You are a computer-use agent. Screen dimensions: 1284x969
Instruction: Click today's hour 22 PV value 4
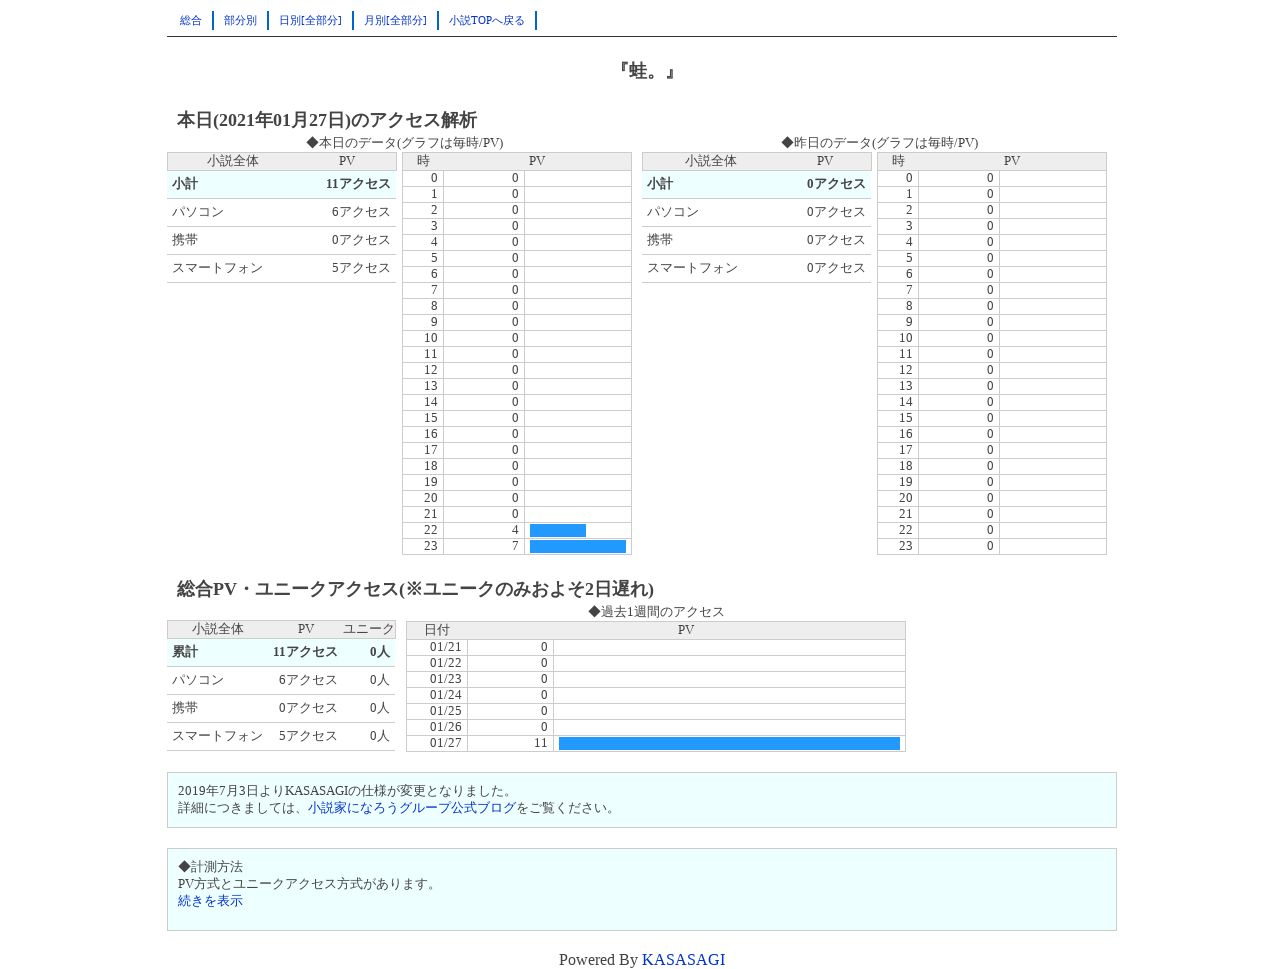[515, 530]
